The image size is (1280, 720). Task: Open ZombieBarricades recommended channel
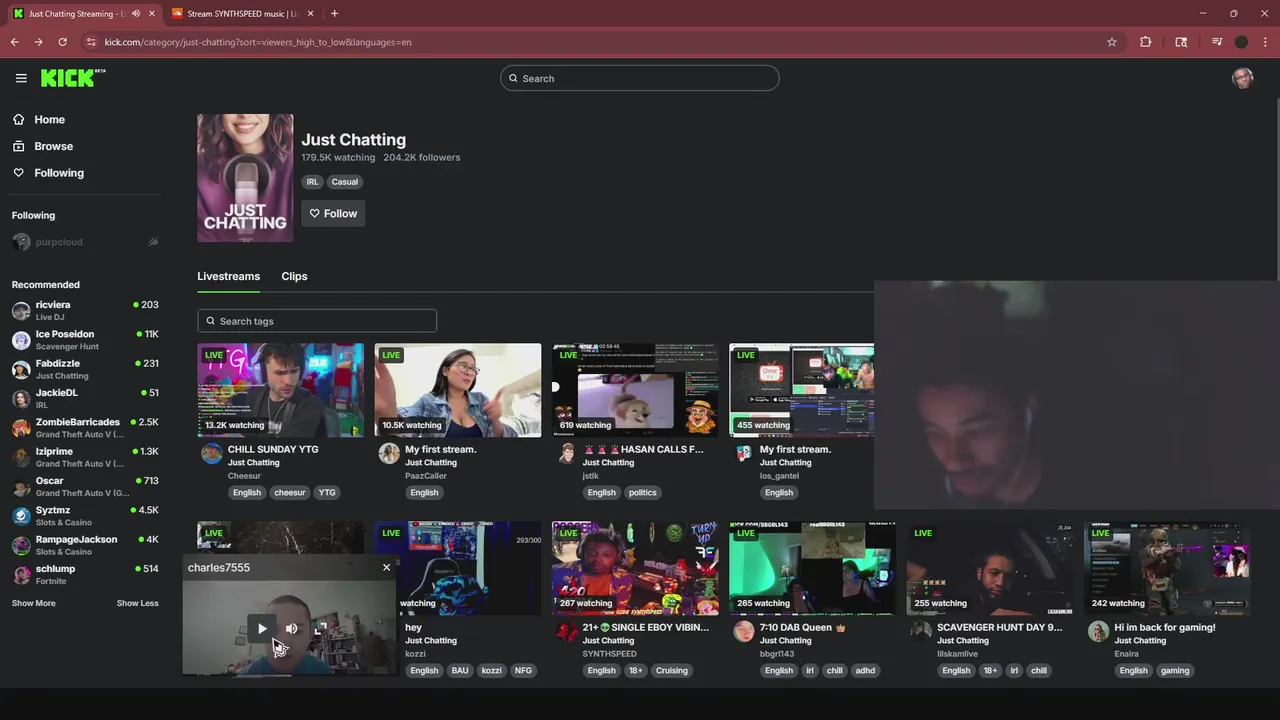[85, 428]
